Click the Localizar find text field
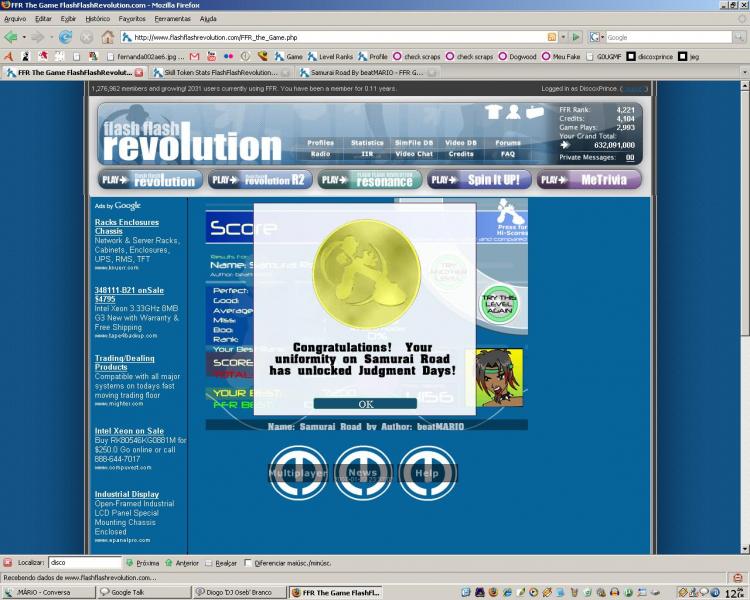Viewport: 750px width, 600px height. pyautogui.click(x=85, y=563)
